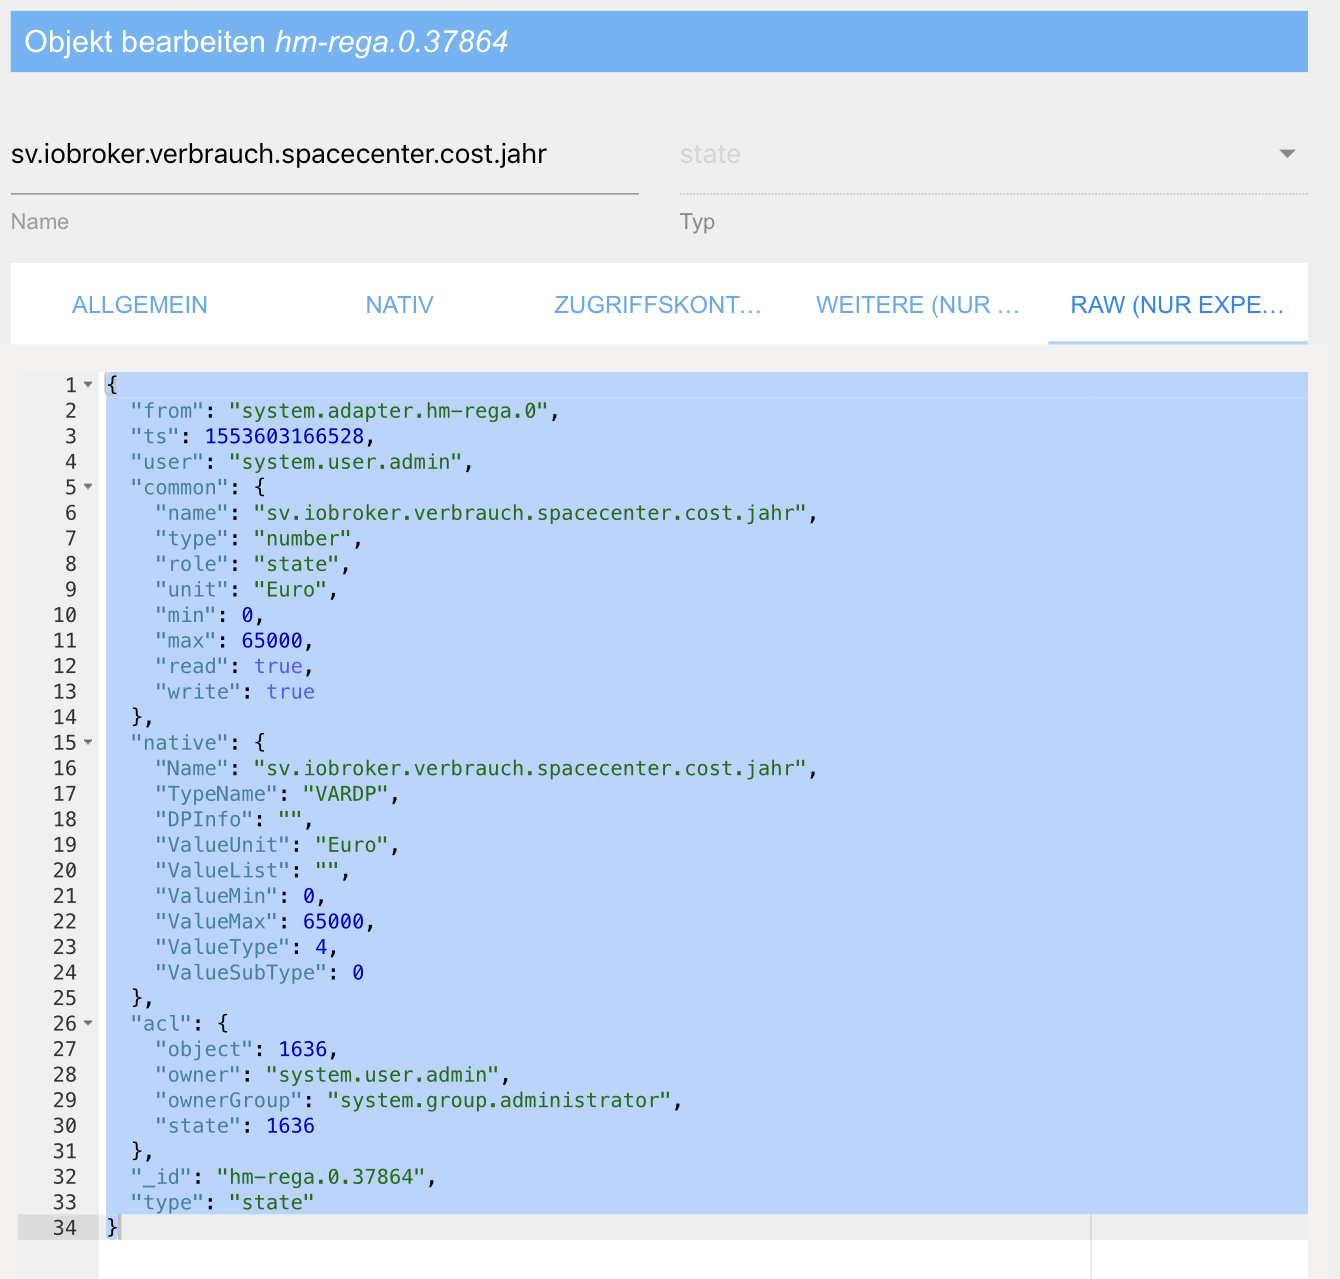The width and height of the screenshot is (1340, 1279).
Task: Click the ts value 1553603166528
Action: click(284, 436)
